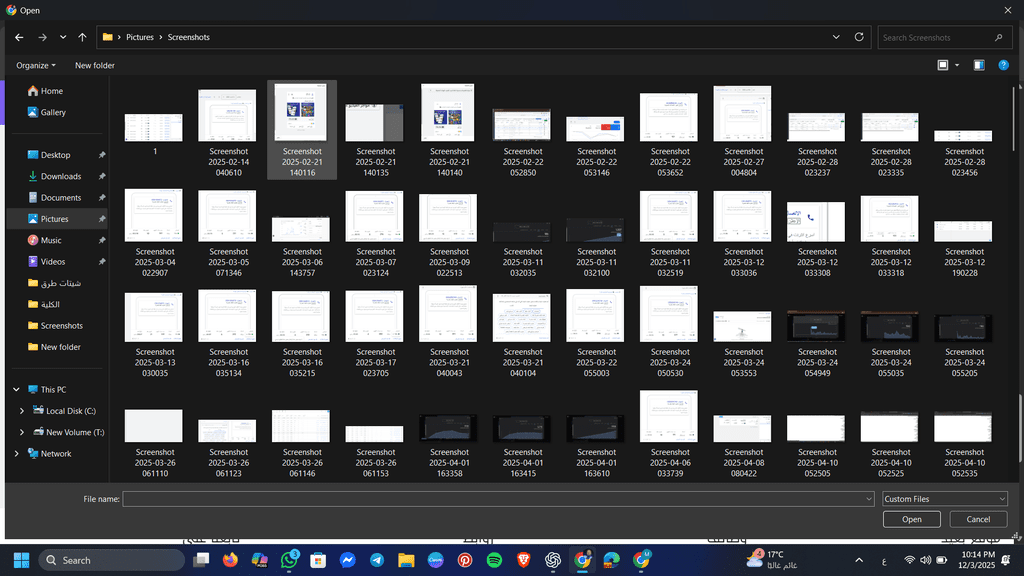The image size is (1024, 576).
Task: Launch Telegram from the taskbar
Action: tap(377, 560)
